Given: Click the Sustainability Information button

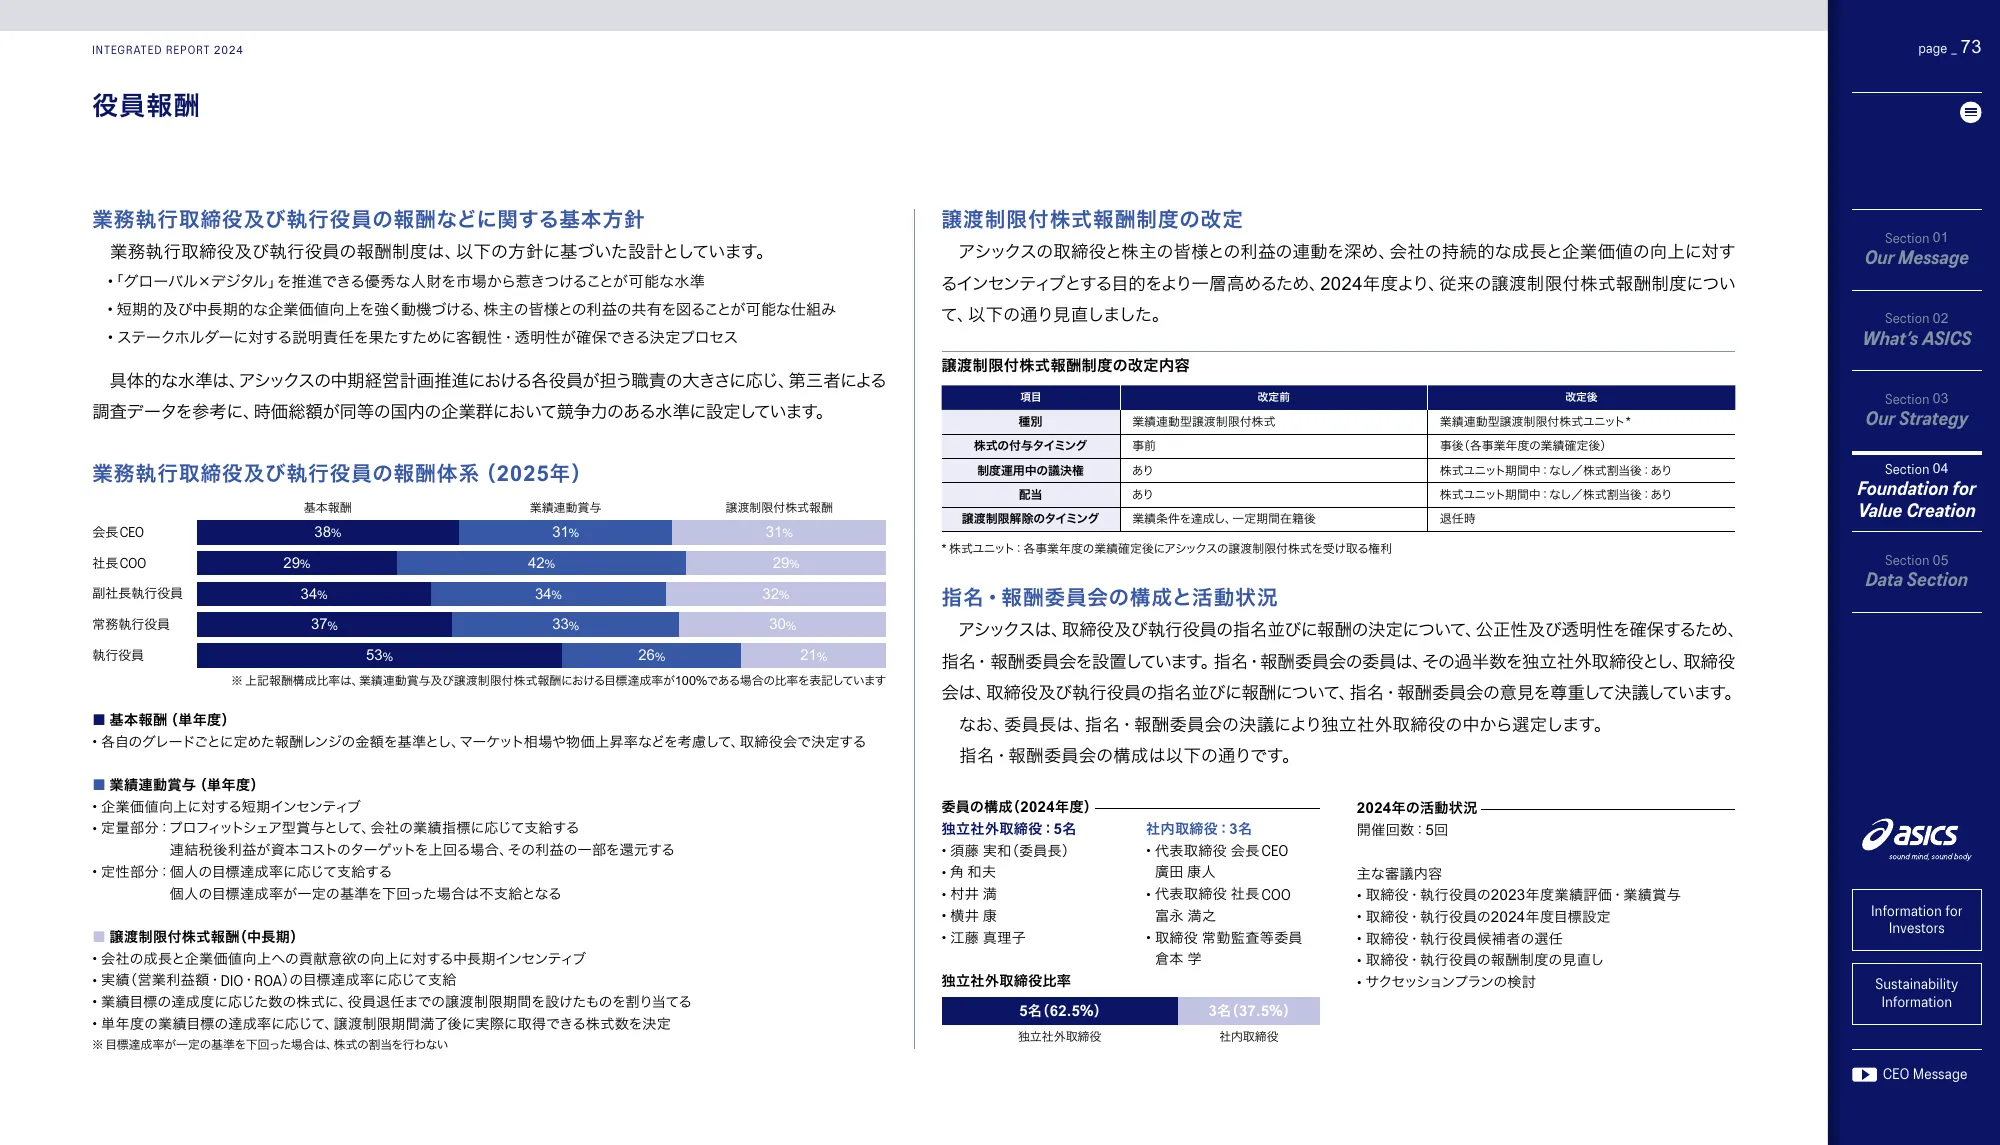Looking at the screenshot, I should (1916, 994).
